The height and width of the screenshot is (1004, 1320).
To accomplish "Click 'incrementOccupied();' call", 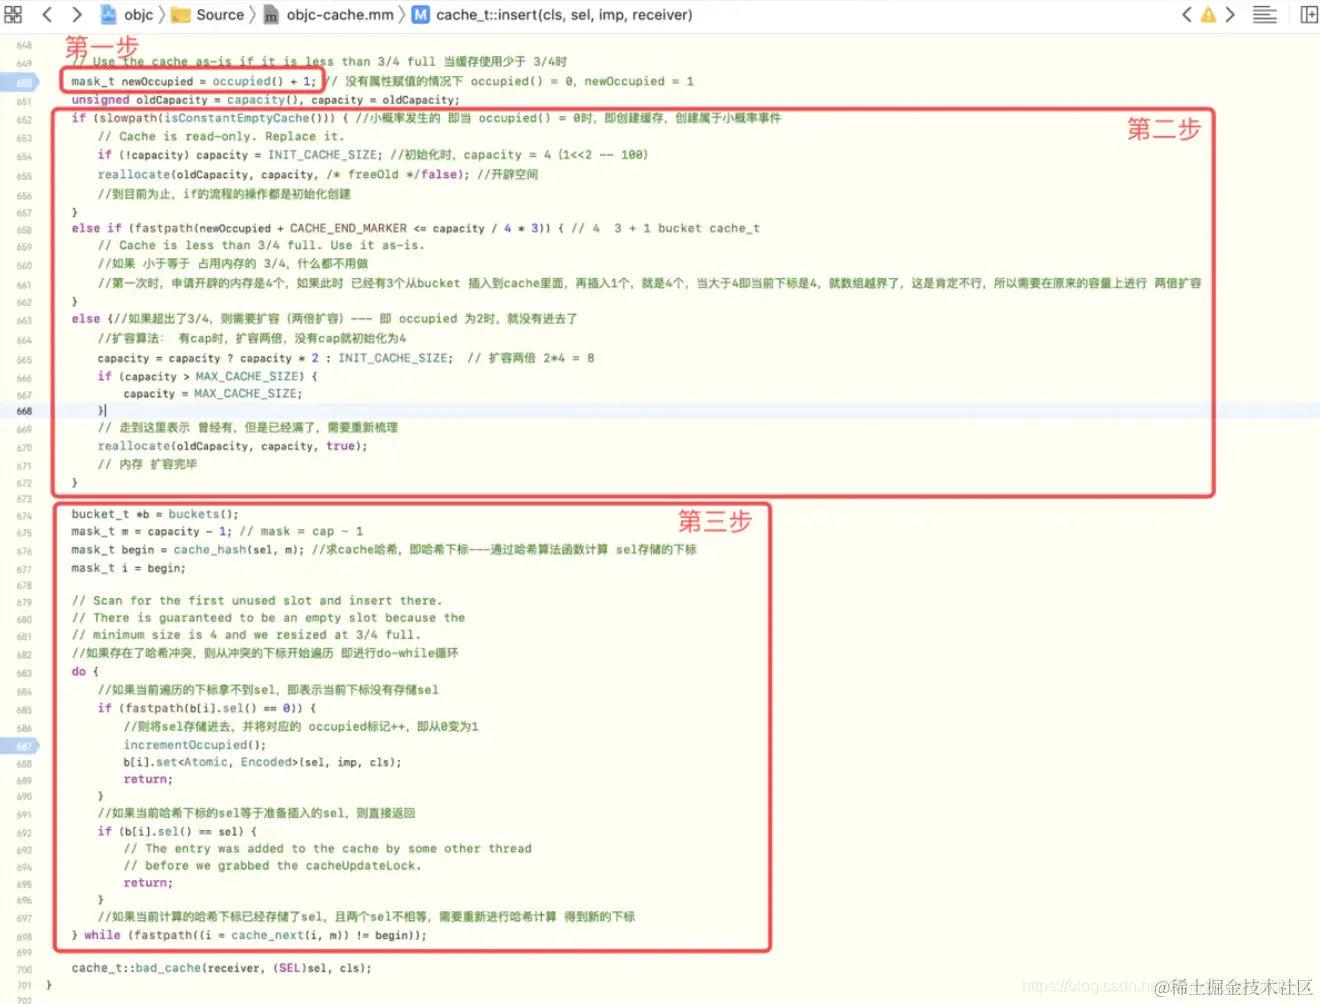I will pyautogui.click(x=195, y=745).
